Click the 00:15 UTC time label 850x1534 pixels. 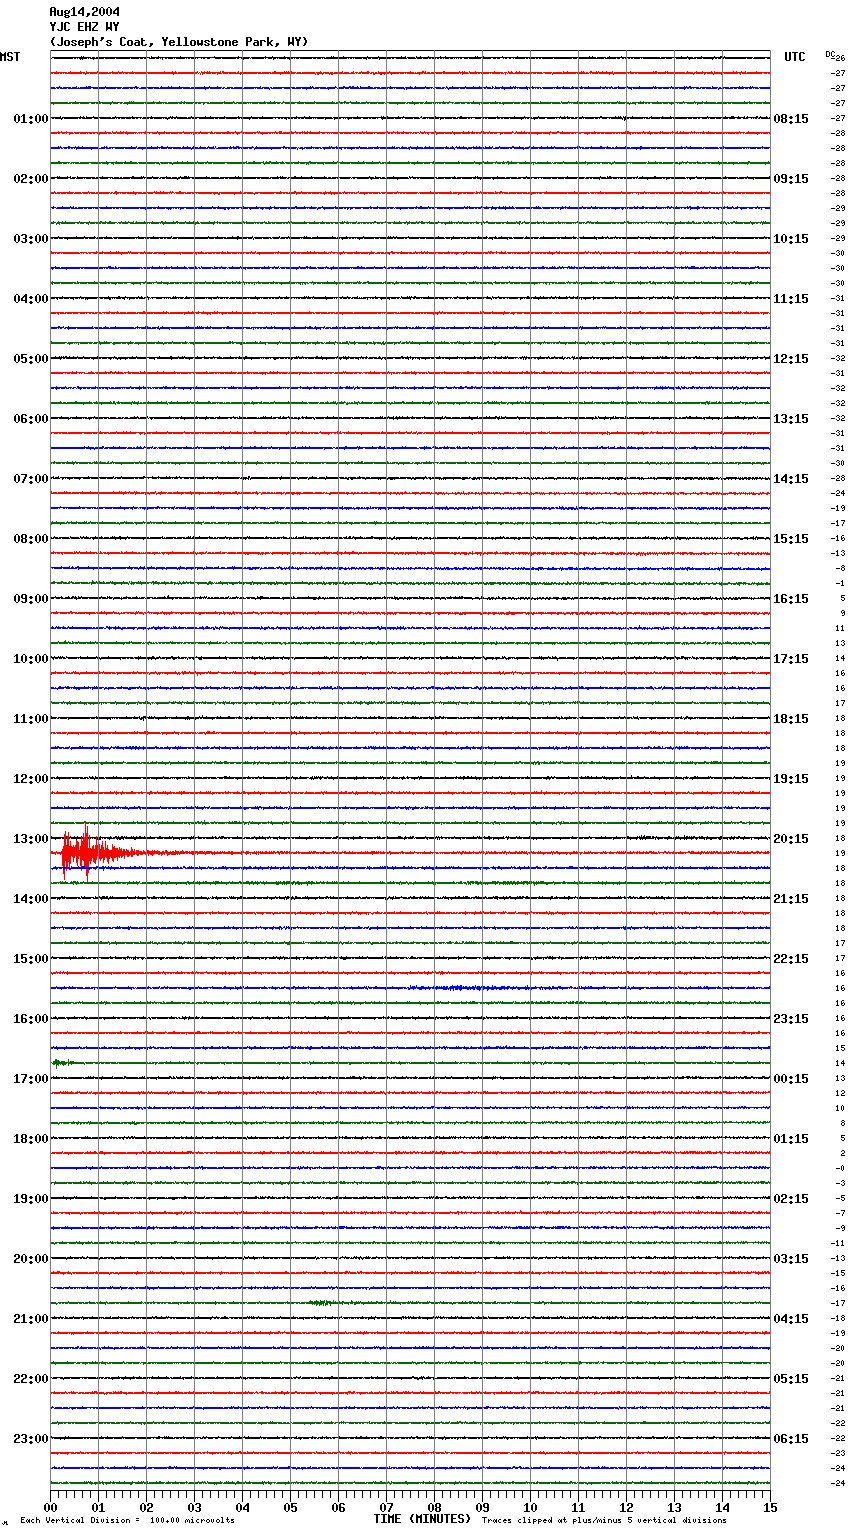pos(791,1079)
